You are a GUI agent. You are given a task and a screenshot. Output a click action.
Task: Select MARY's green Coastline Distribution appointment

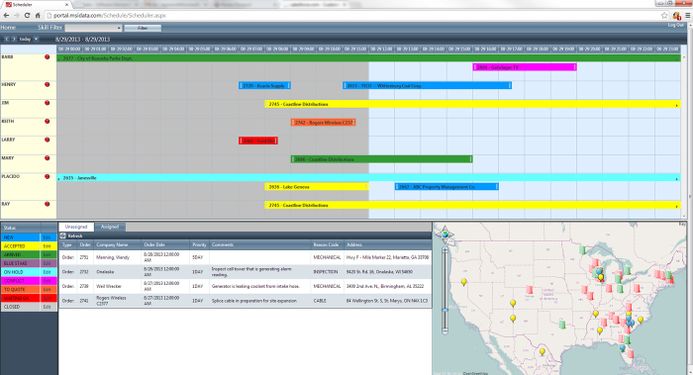point(381,159)
